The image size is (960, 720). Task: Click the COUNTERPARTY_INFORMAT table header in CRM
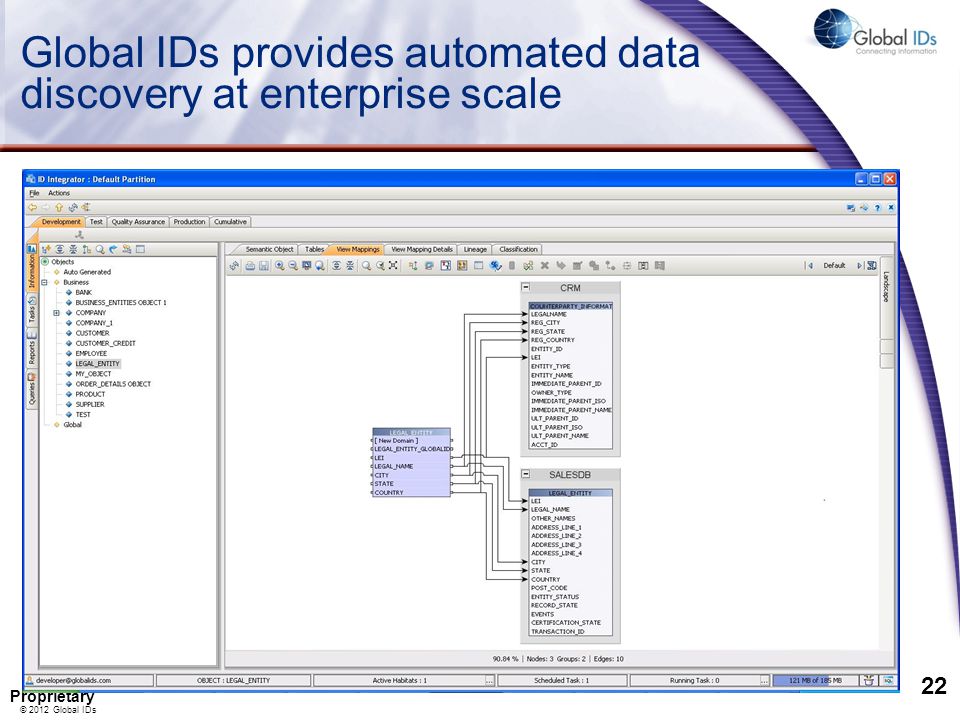[x=571, y=306]
